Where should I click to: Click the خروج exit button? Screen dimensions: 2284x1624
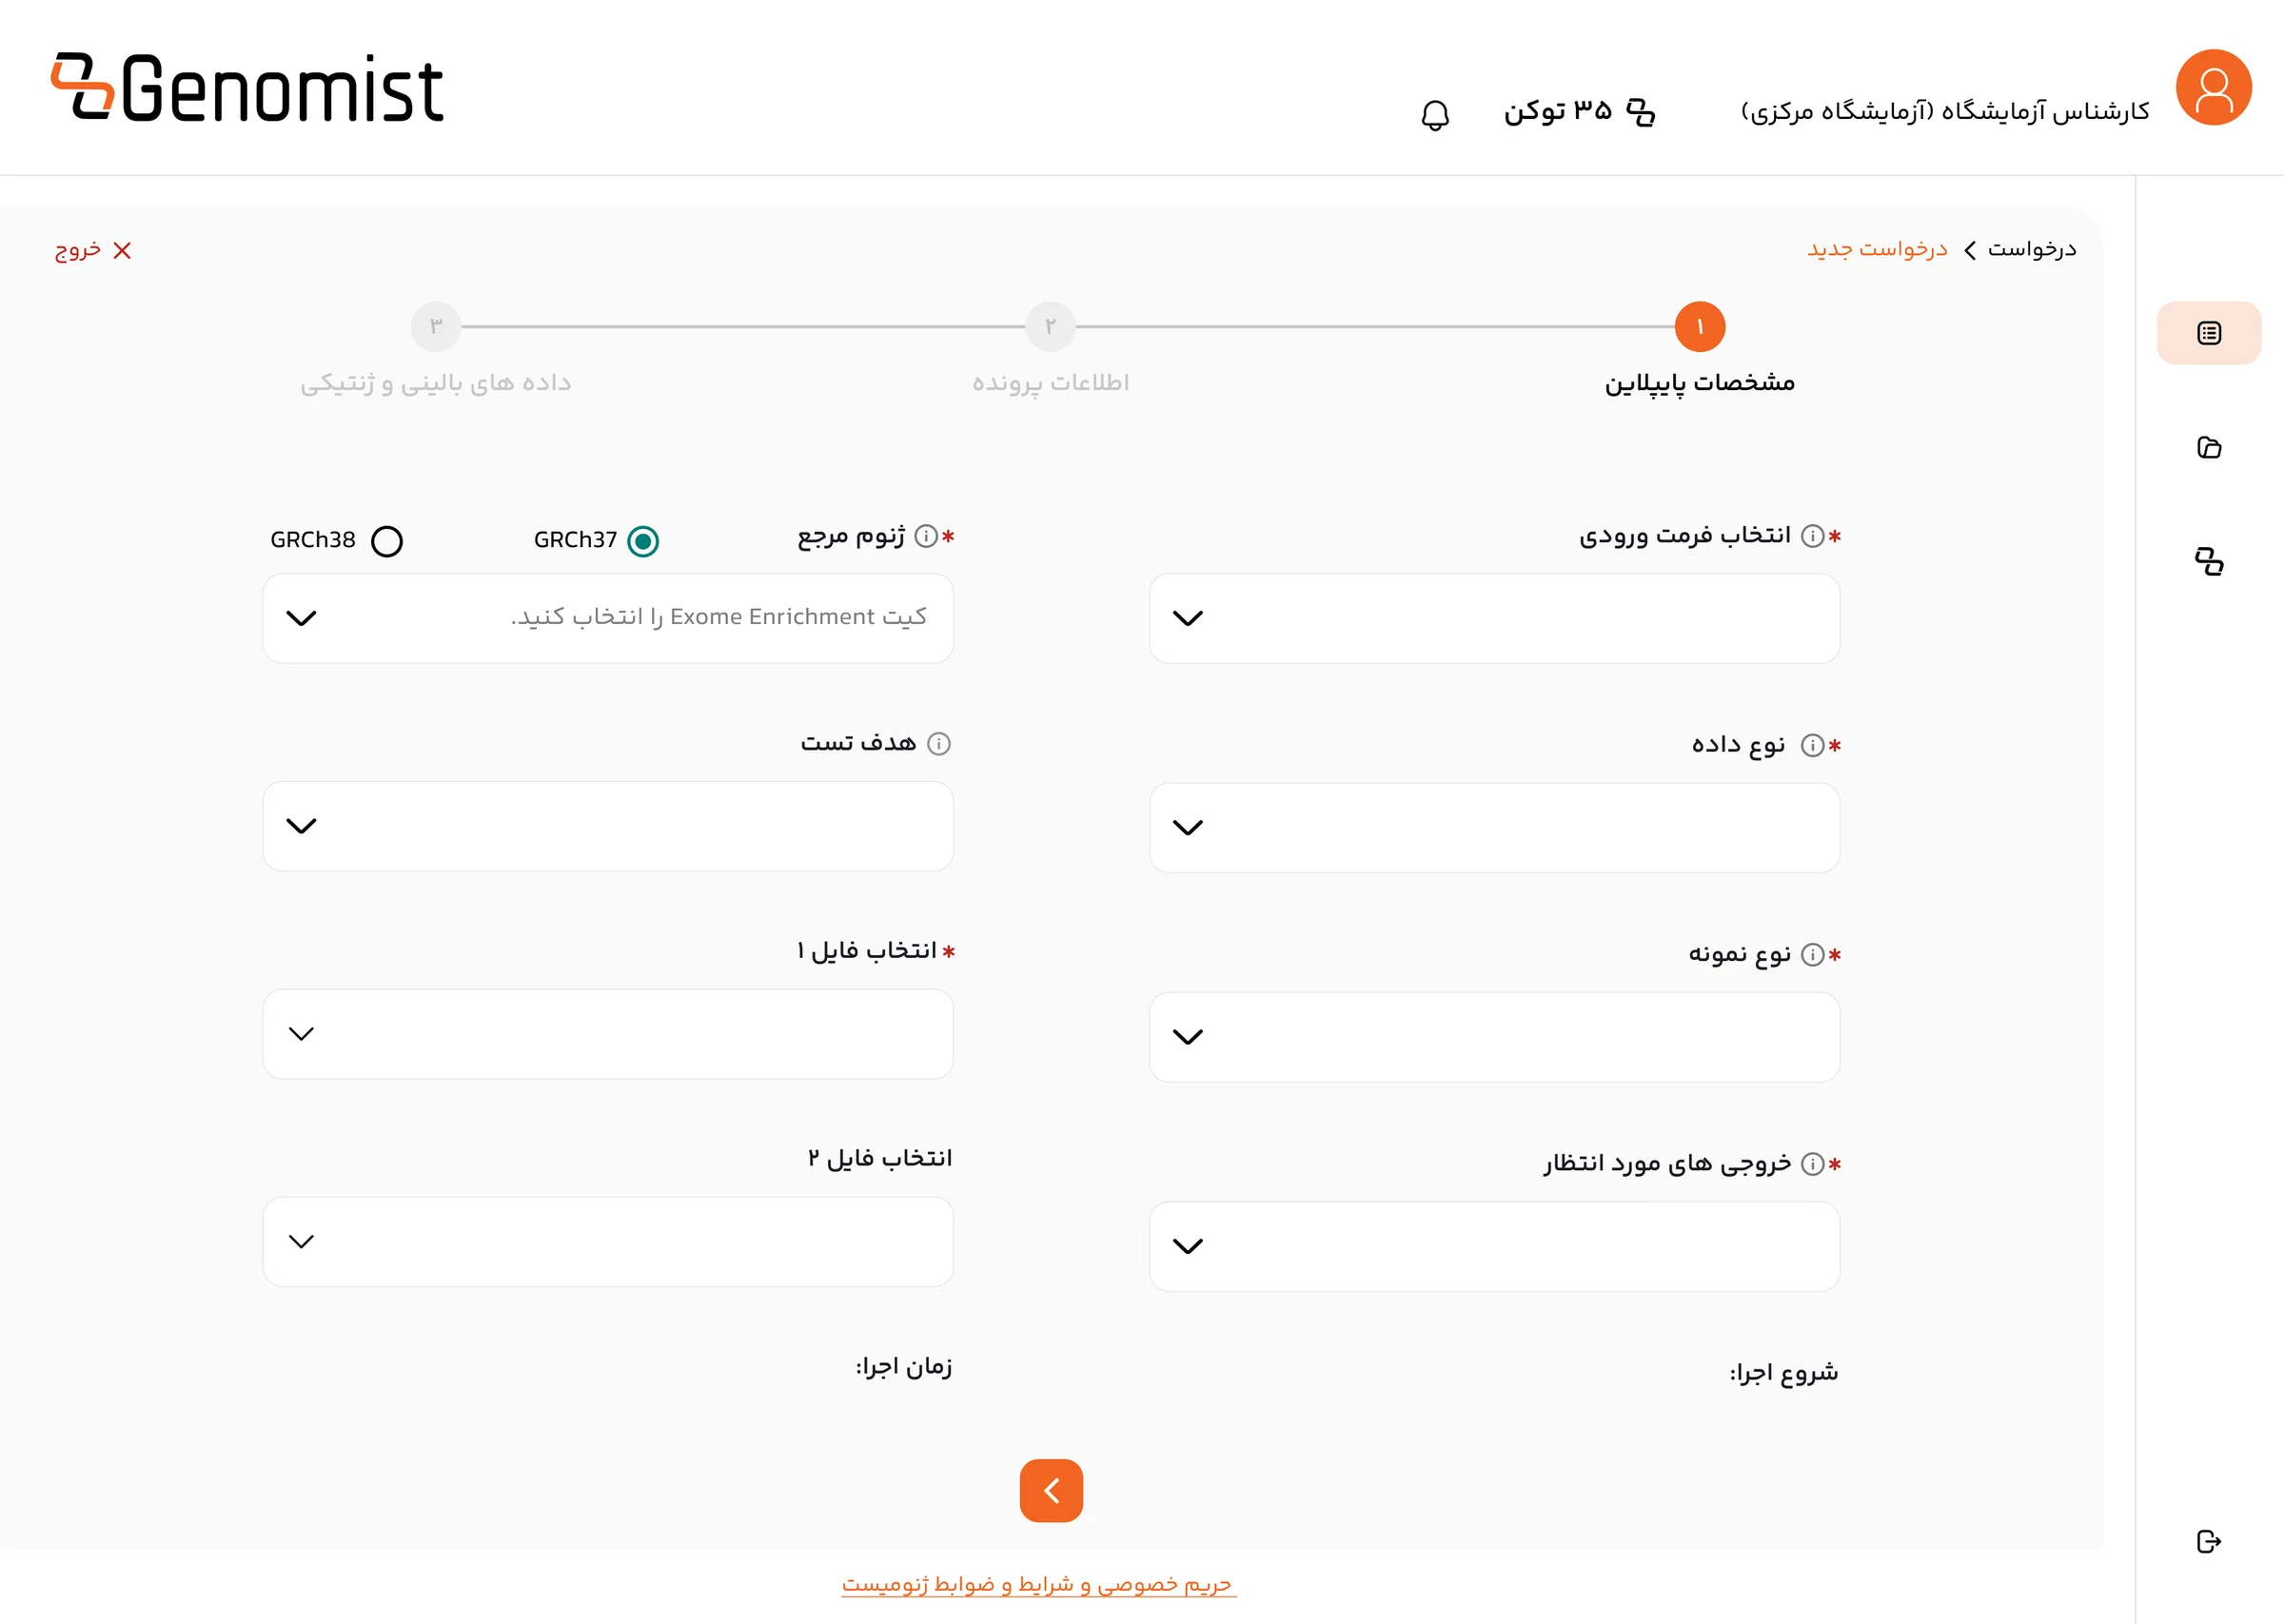pyautogui.click(x=93, y=250)
